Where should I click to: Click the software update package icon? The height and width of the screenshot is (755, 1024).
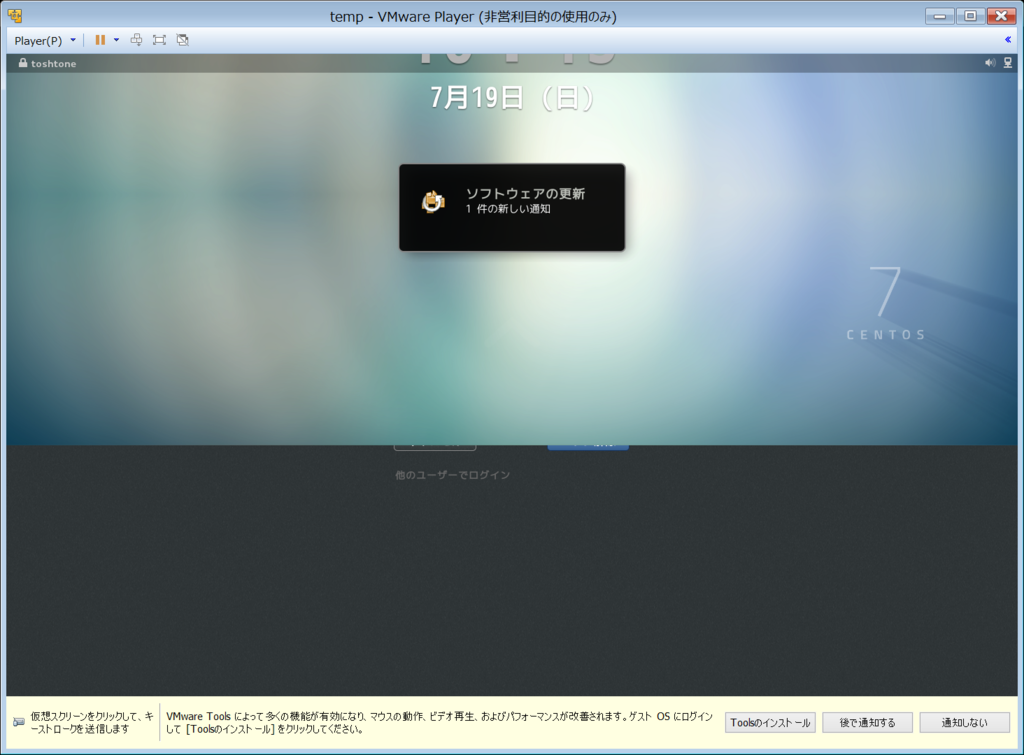click(x=433, y=202)
